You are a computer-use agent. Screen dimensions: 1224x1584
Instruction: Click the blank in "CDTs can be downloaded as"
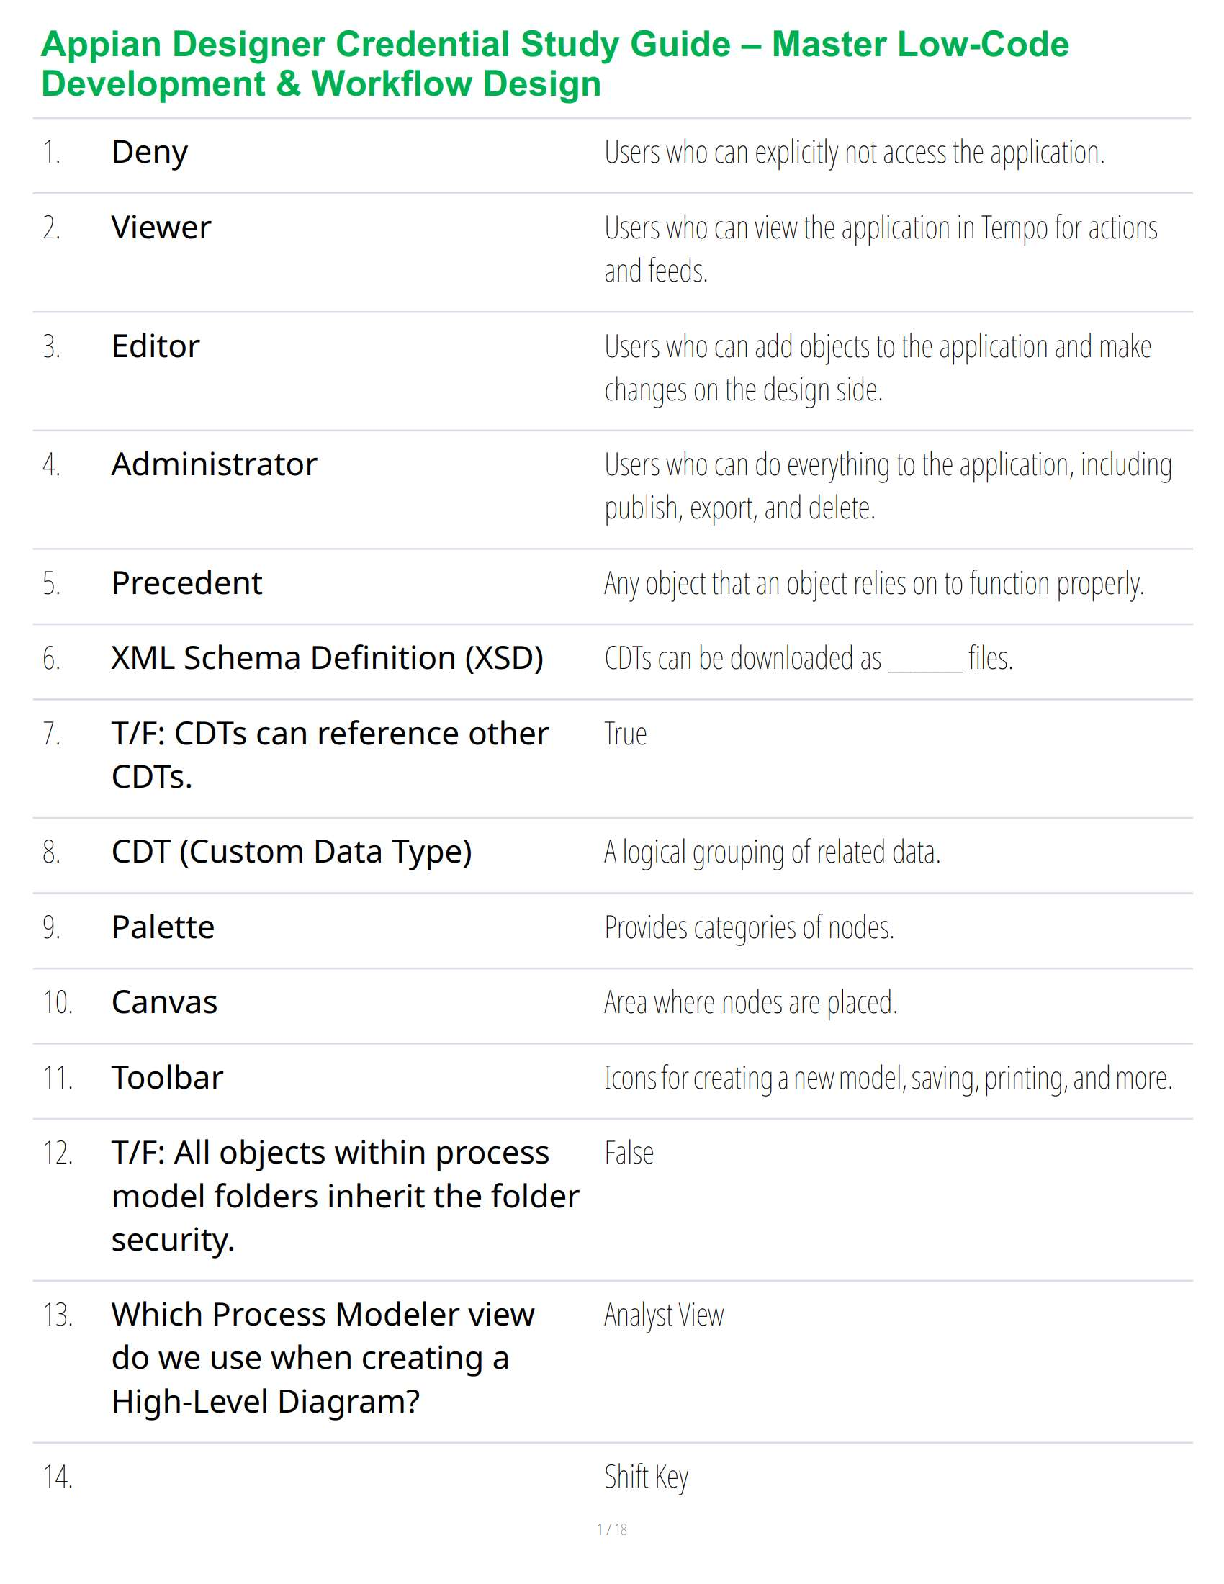point(924,662)
